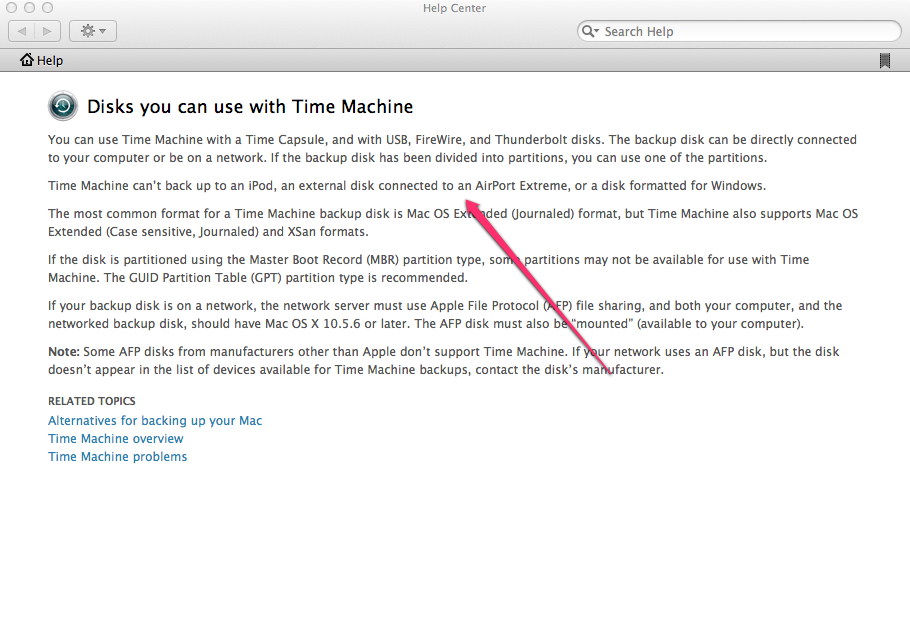Screen dimensions: 910x624
Task: Click the paragraph about Mac OS Extended (Journaled) format
Action: [453, 222]
